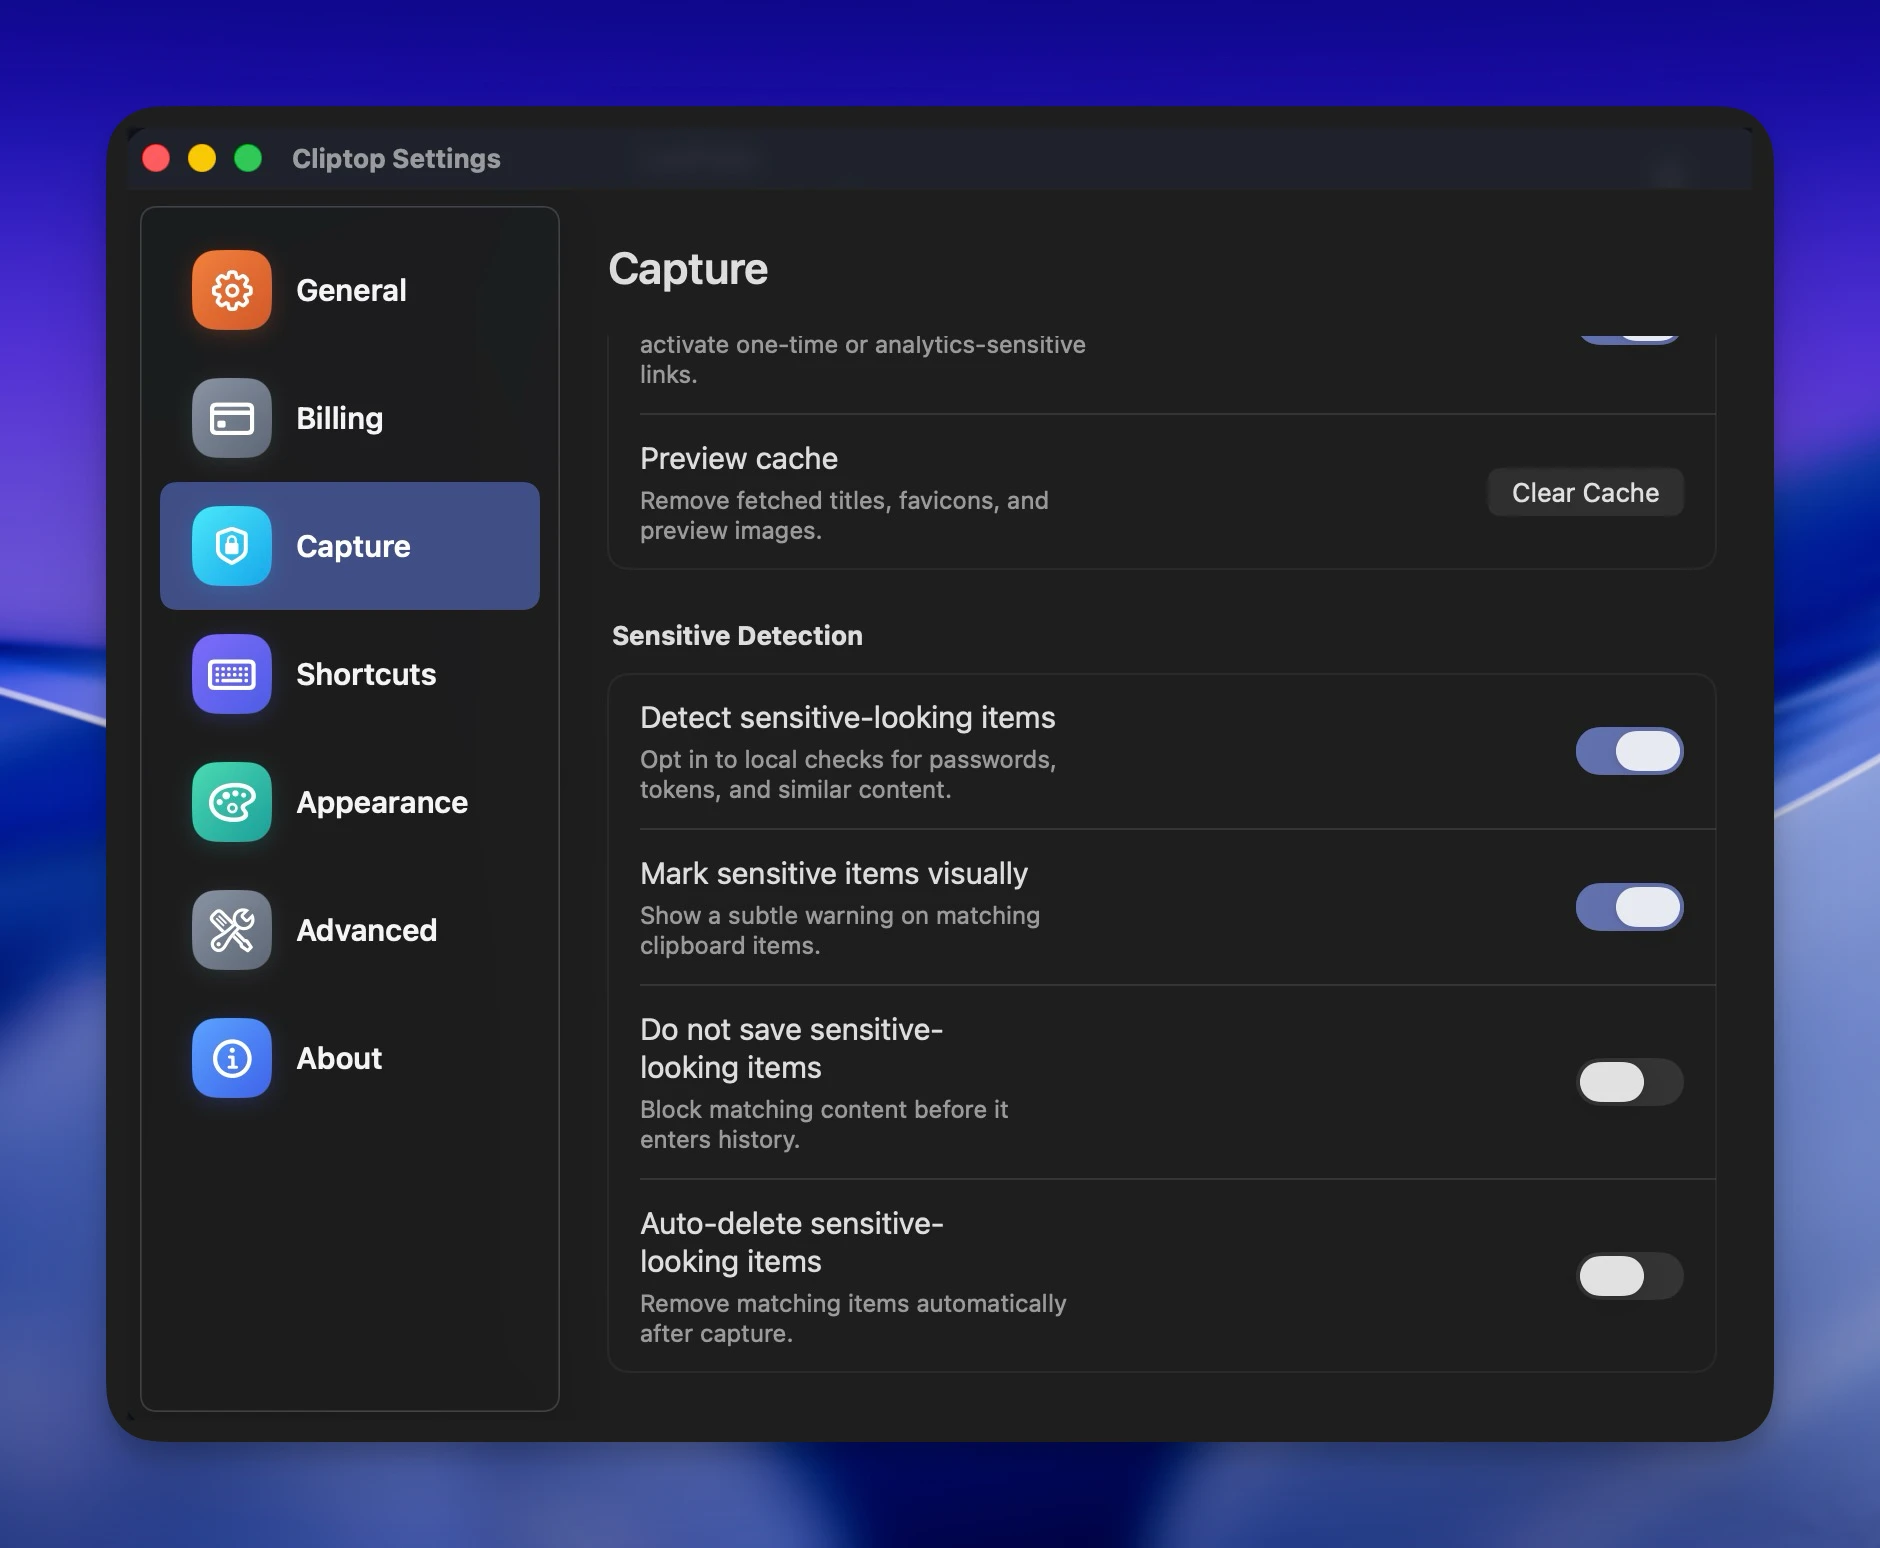Image resolution: width=1880 pixels, height=1548 pixels.
Task: Click the Clear Cache button
Action: pos(1586,492)
